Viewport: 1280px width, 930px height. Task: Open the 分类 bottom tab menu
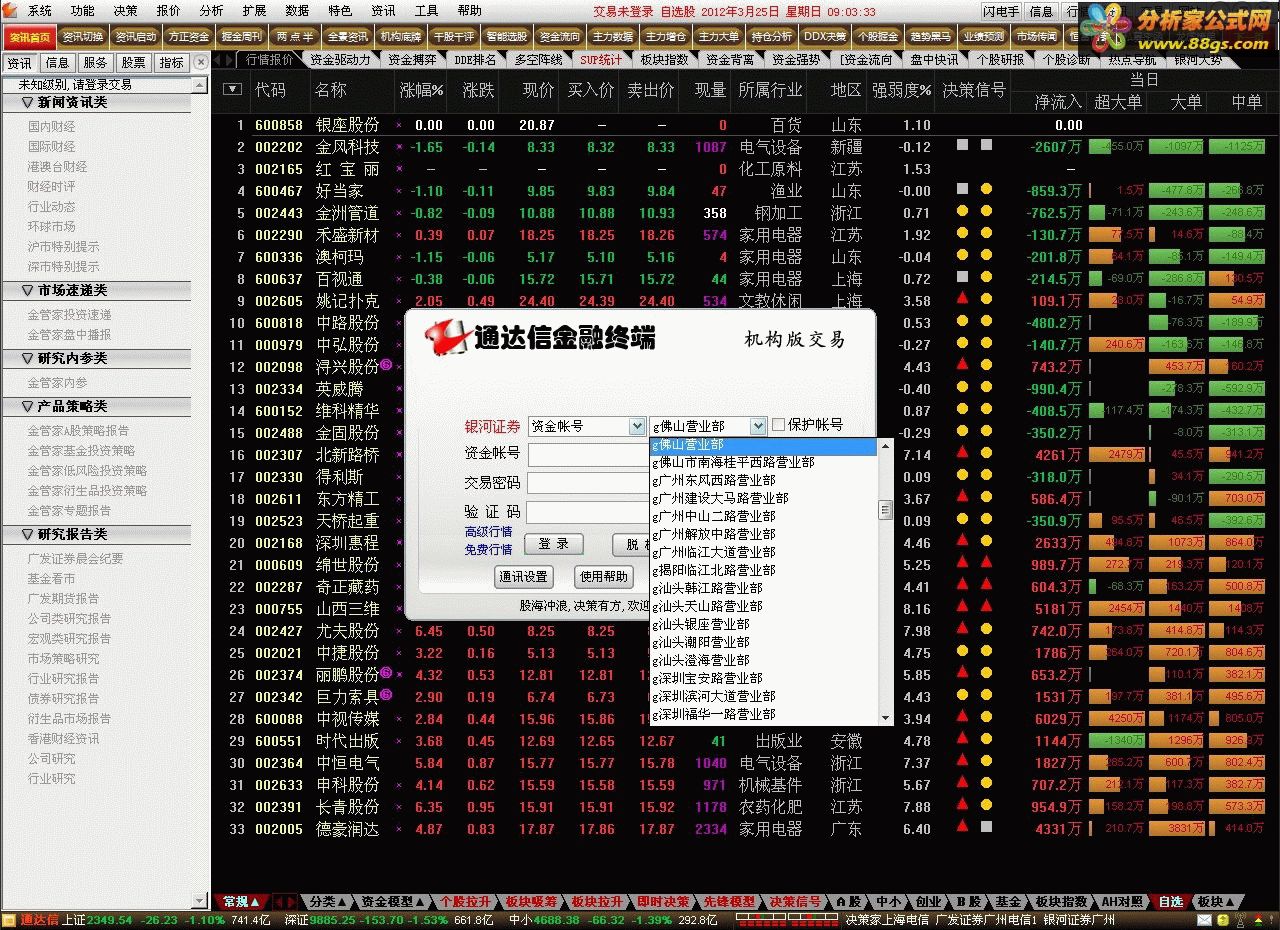(x=326, y=901)
